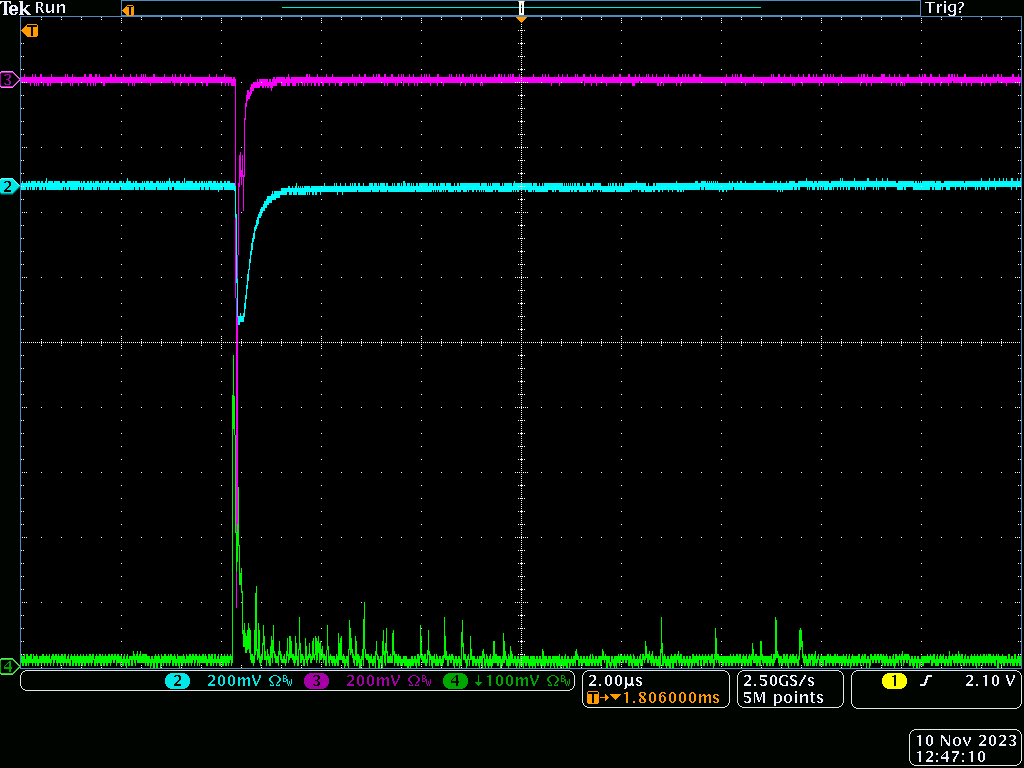Click the rising edge trigger slope icon
This screenshot has height=768, width=1024.
click(x=926, y=681)
